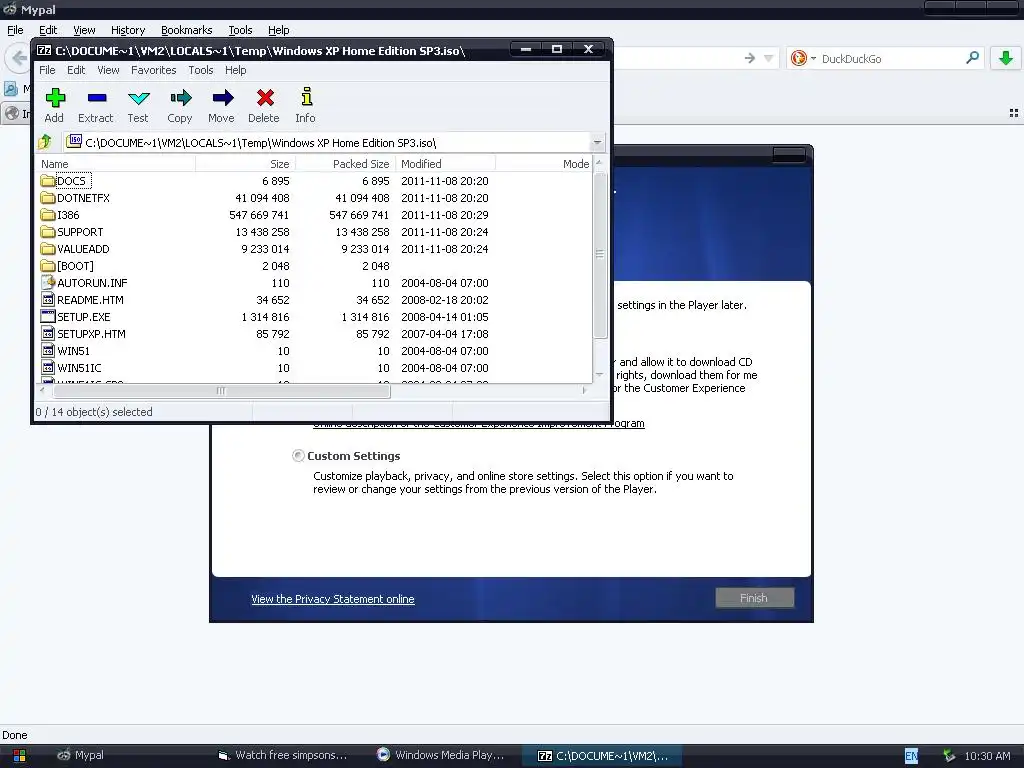Open the search engine selector dropdown
The height and width of the screenshot is (768, 1024).
tap(814, 58)
